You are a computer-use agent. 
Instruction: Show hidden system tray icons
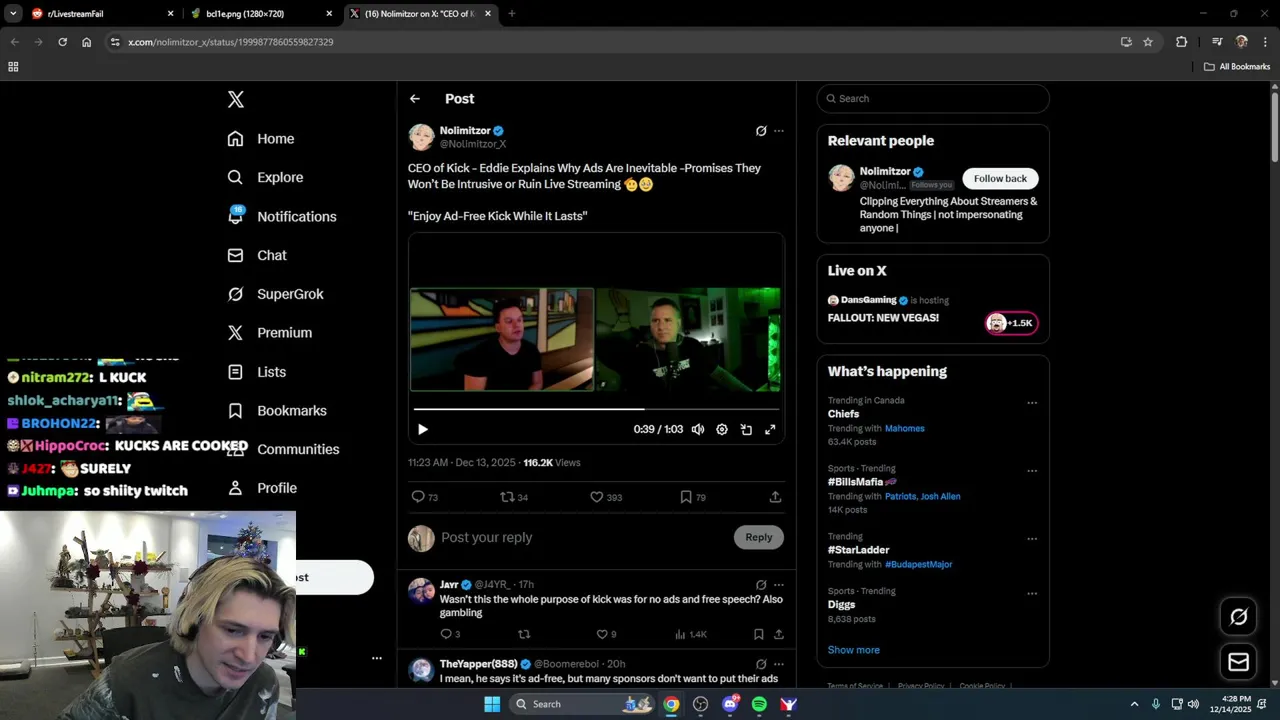1134,704
